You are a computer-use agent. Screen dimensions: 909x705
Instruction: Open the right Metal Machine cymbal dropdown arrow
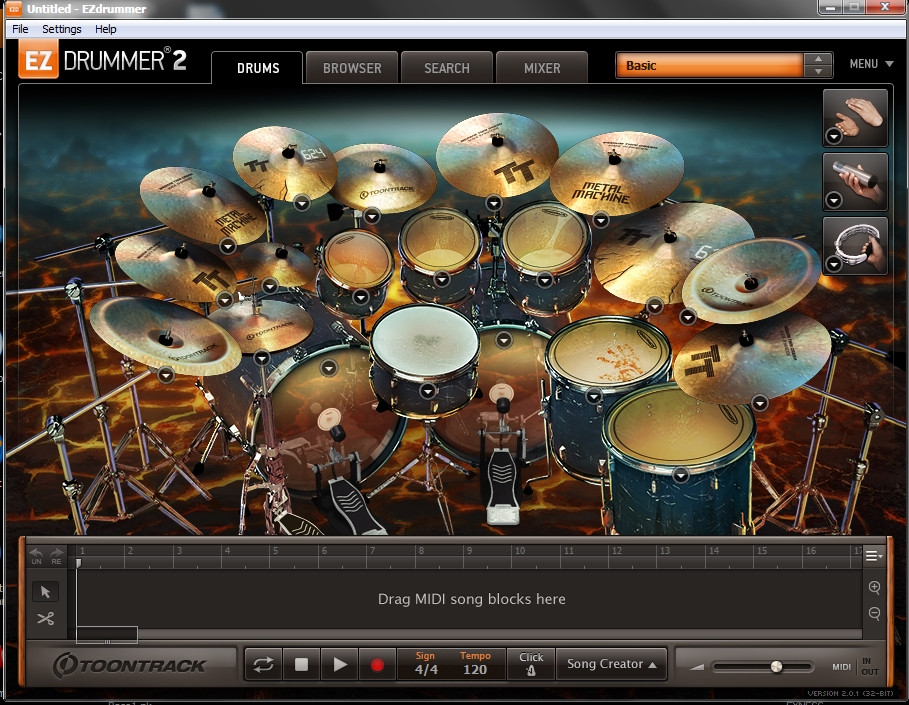pos(601,220)
